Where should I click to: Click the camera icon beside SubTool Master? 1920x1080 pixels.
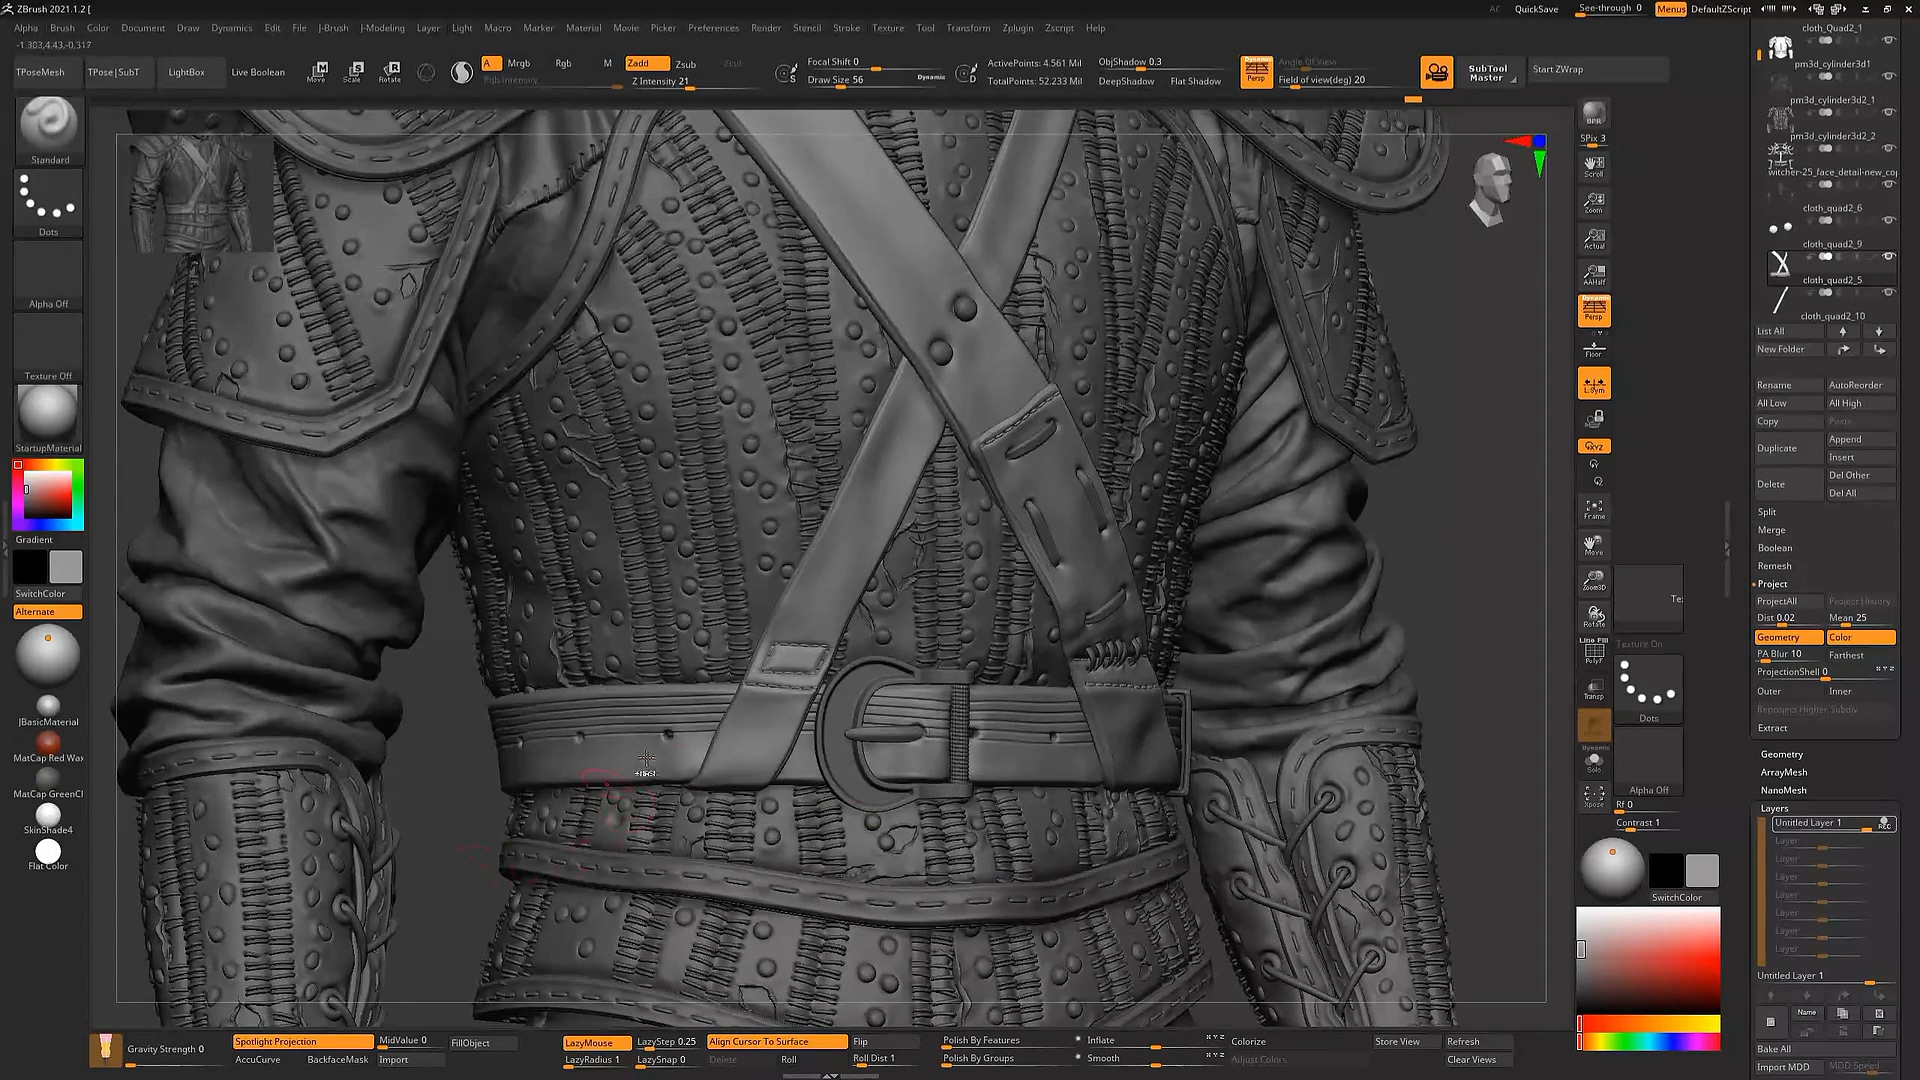pyautogui.click(x=1436, y=72)
